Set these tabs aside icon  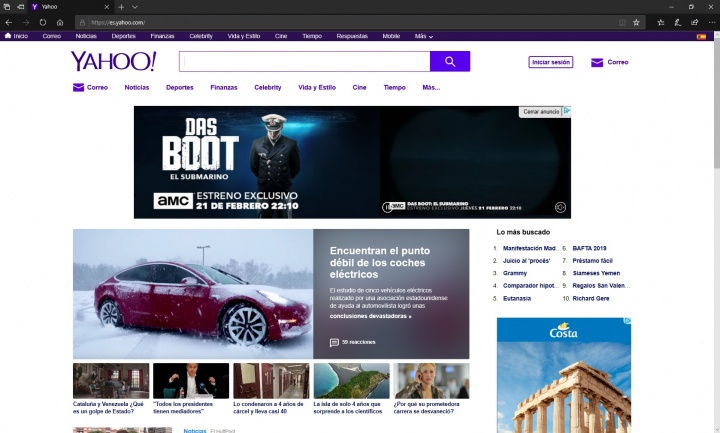click(x=20, y=7)
